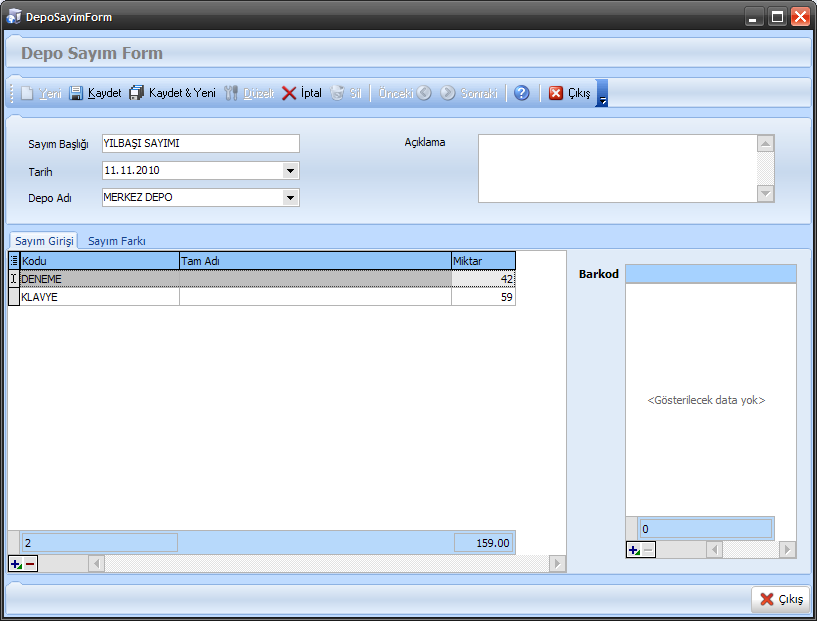Click the Sayım Başlığı text field
Viewport: 817px width, 621px height.
pos(200,144)
